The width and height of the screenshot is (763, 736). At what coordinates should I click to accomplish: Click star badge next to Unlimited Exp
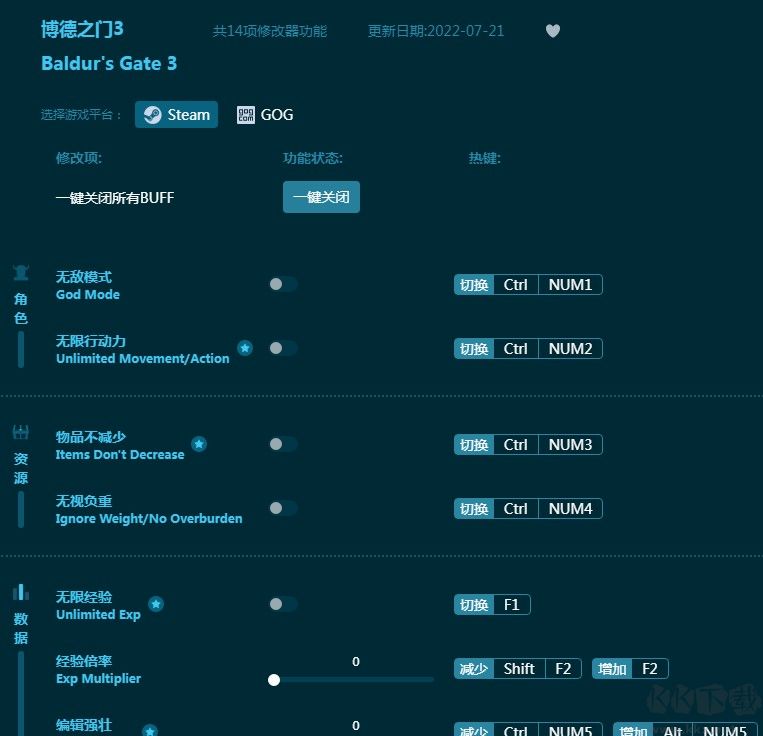click(x=156, y=604)
